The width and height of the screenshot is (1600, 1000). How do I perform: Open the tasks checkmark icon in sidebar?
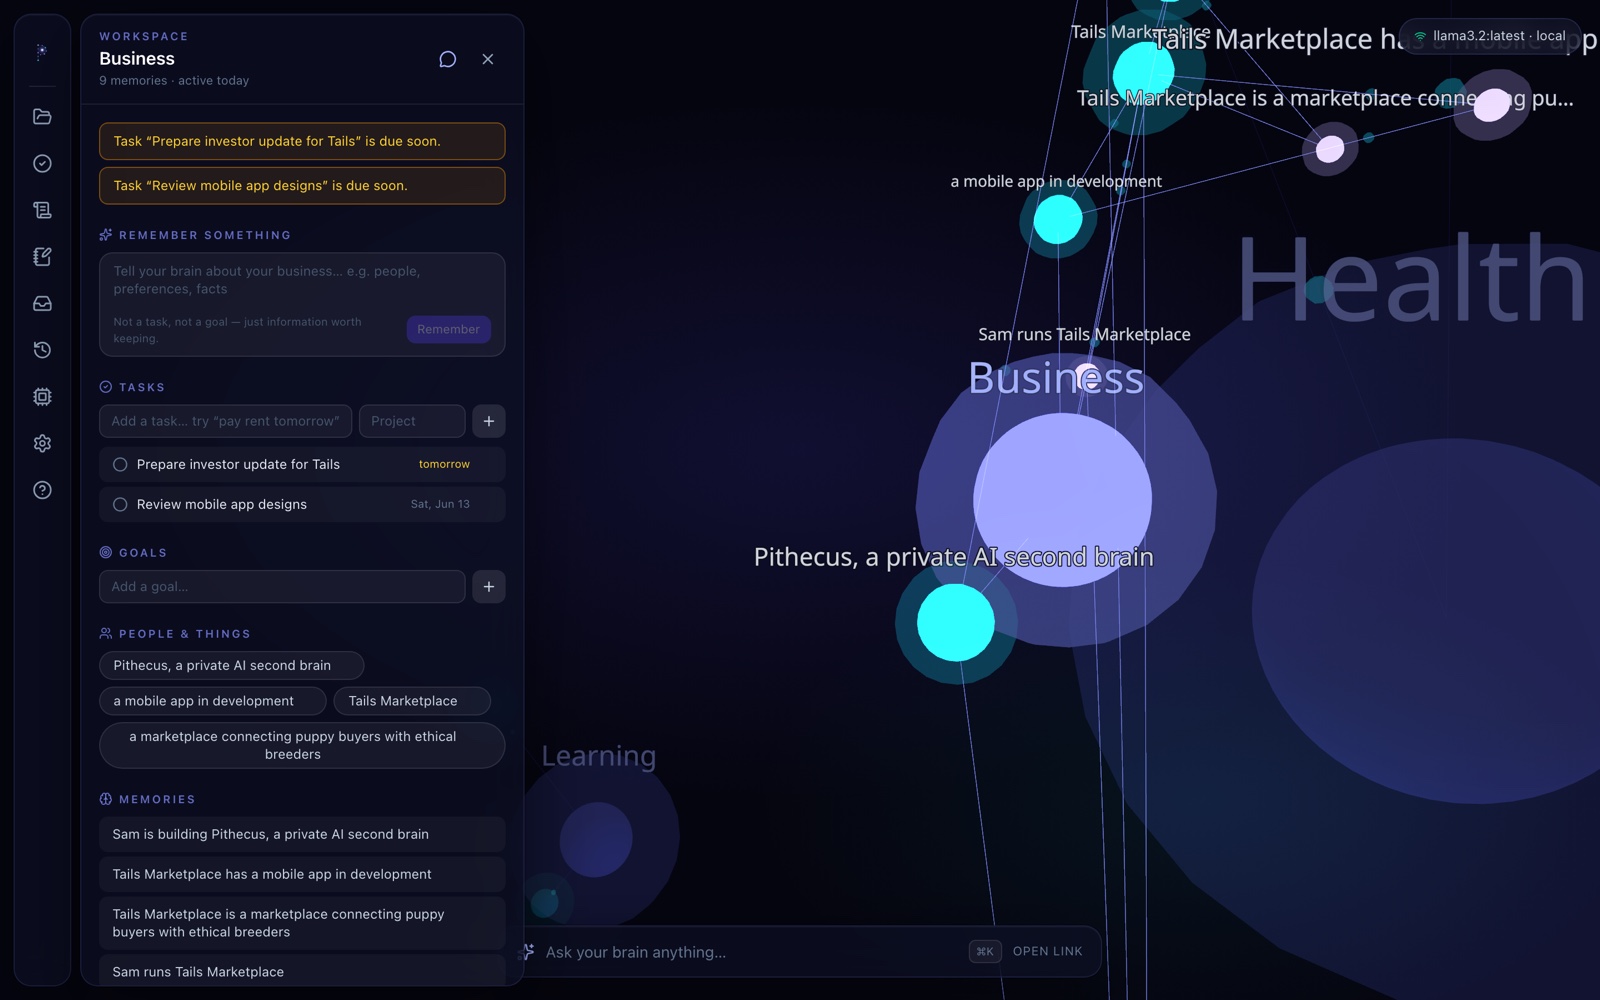[42, 163]
